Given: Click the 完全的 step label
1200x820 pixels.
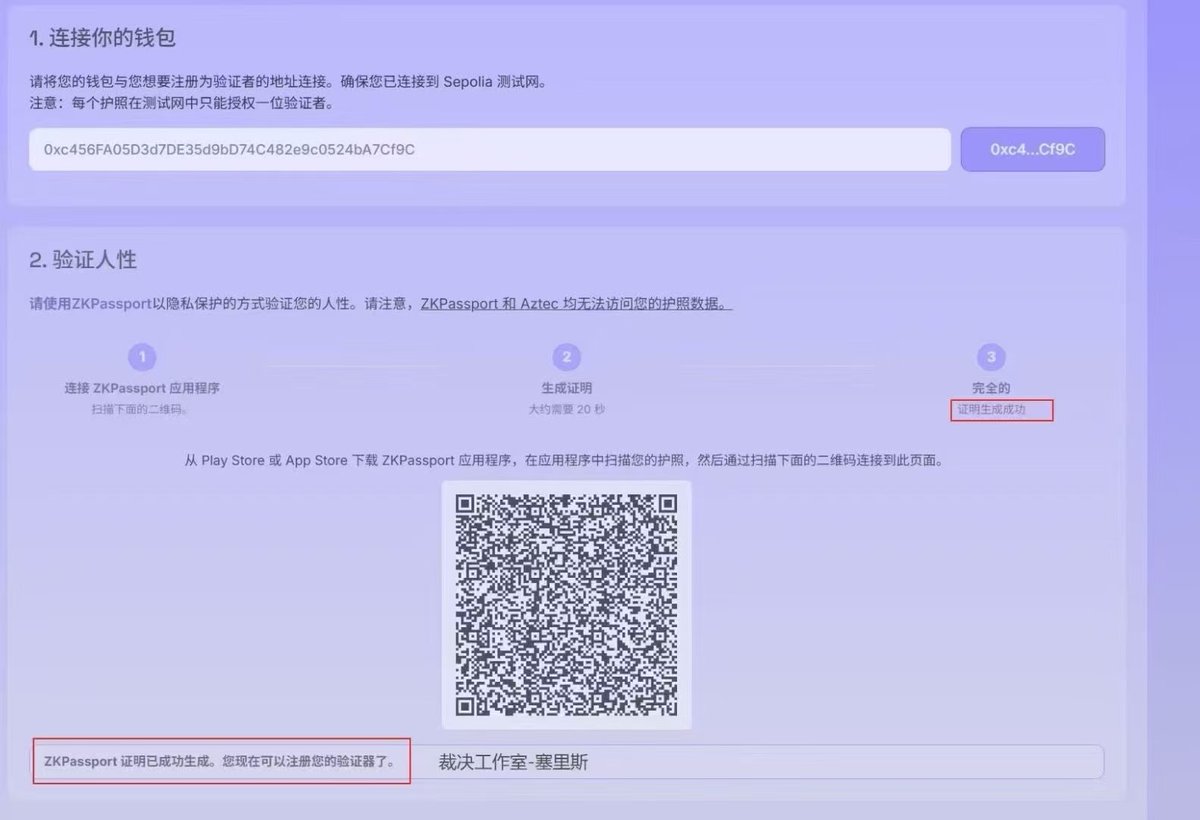Looking at the screenshot, I should [x=991, y=388].
